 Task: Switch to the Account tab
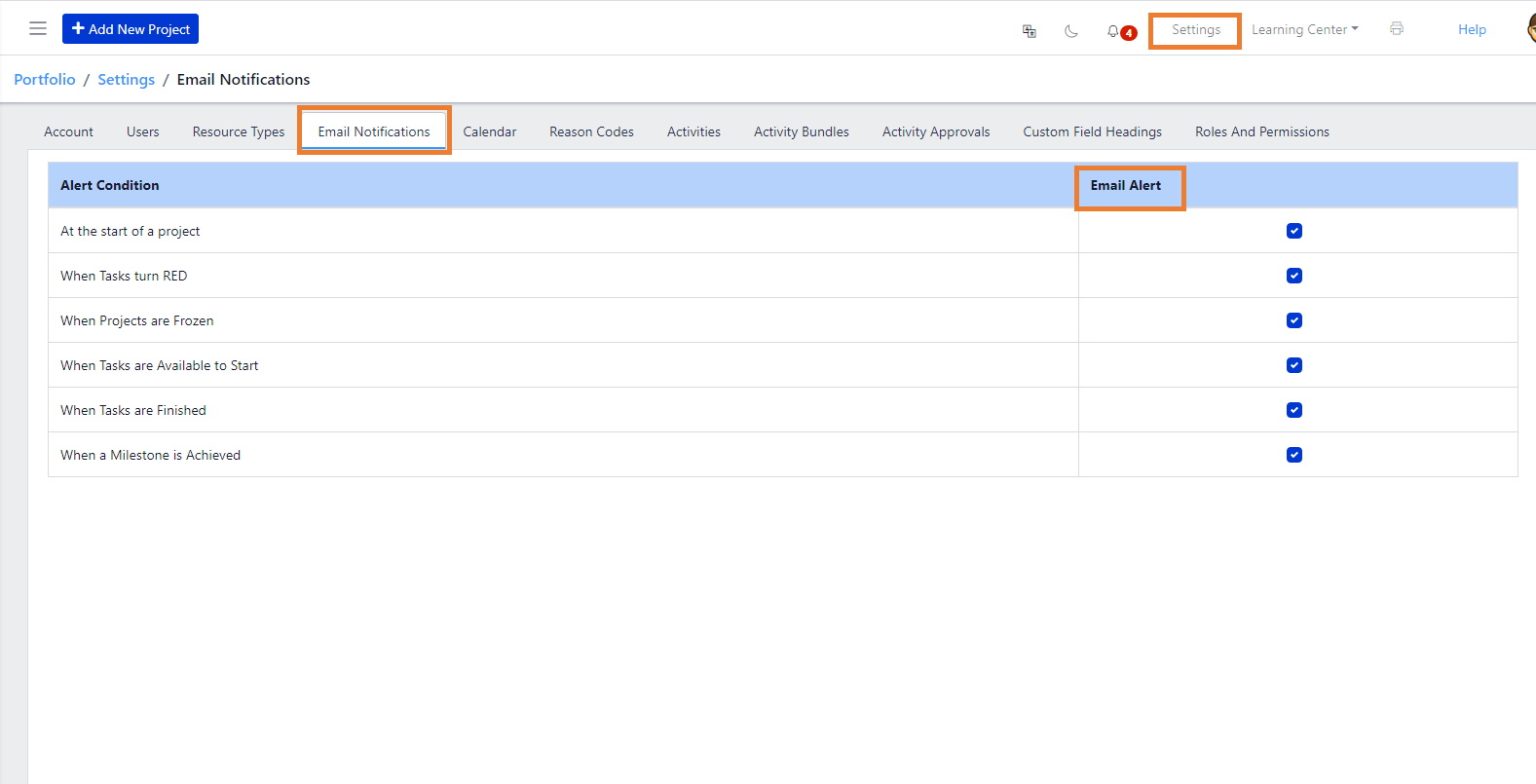[69, 132]
